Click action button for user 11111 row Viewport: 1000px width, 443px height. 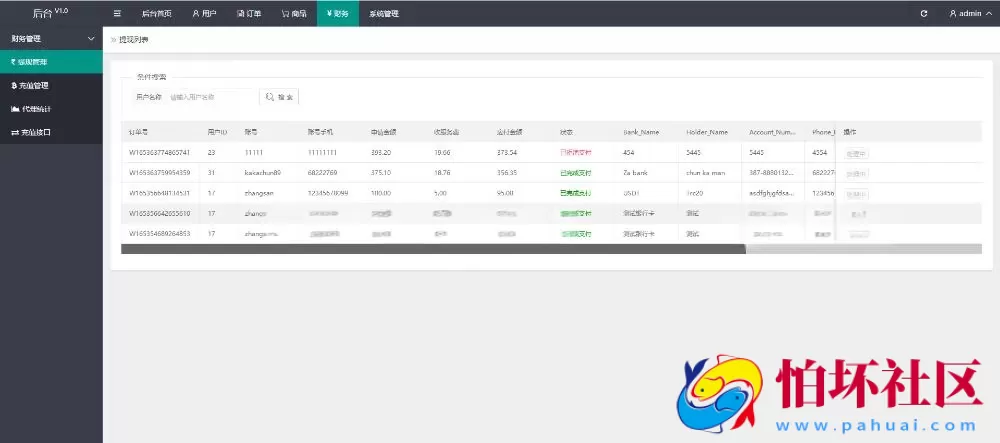856,153
